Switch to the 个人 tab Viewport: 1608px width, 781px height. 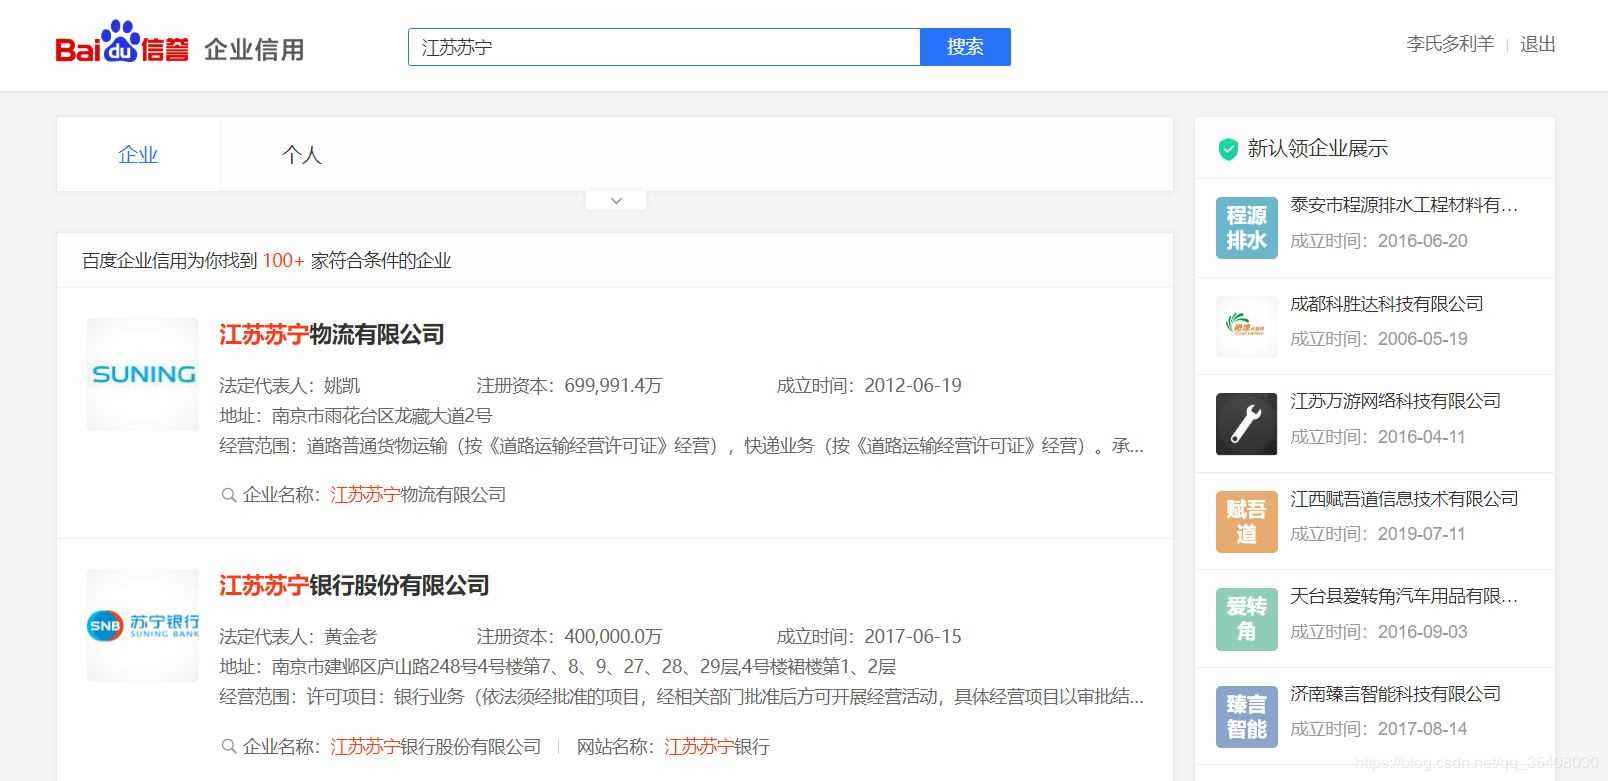pos(301,155)
